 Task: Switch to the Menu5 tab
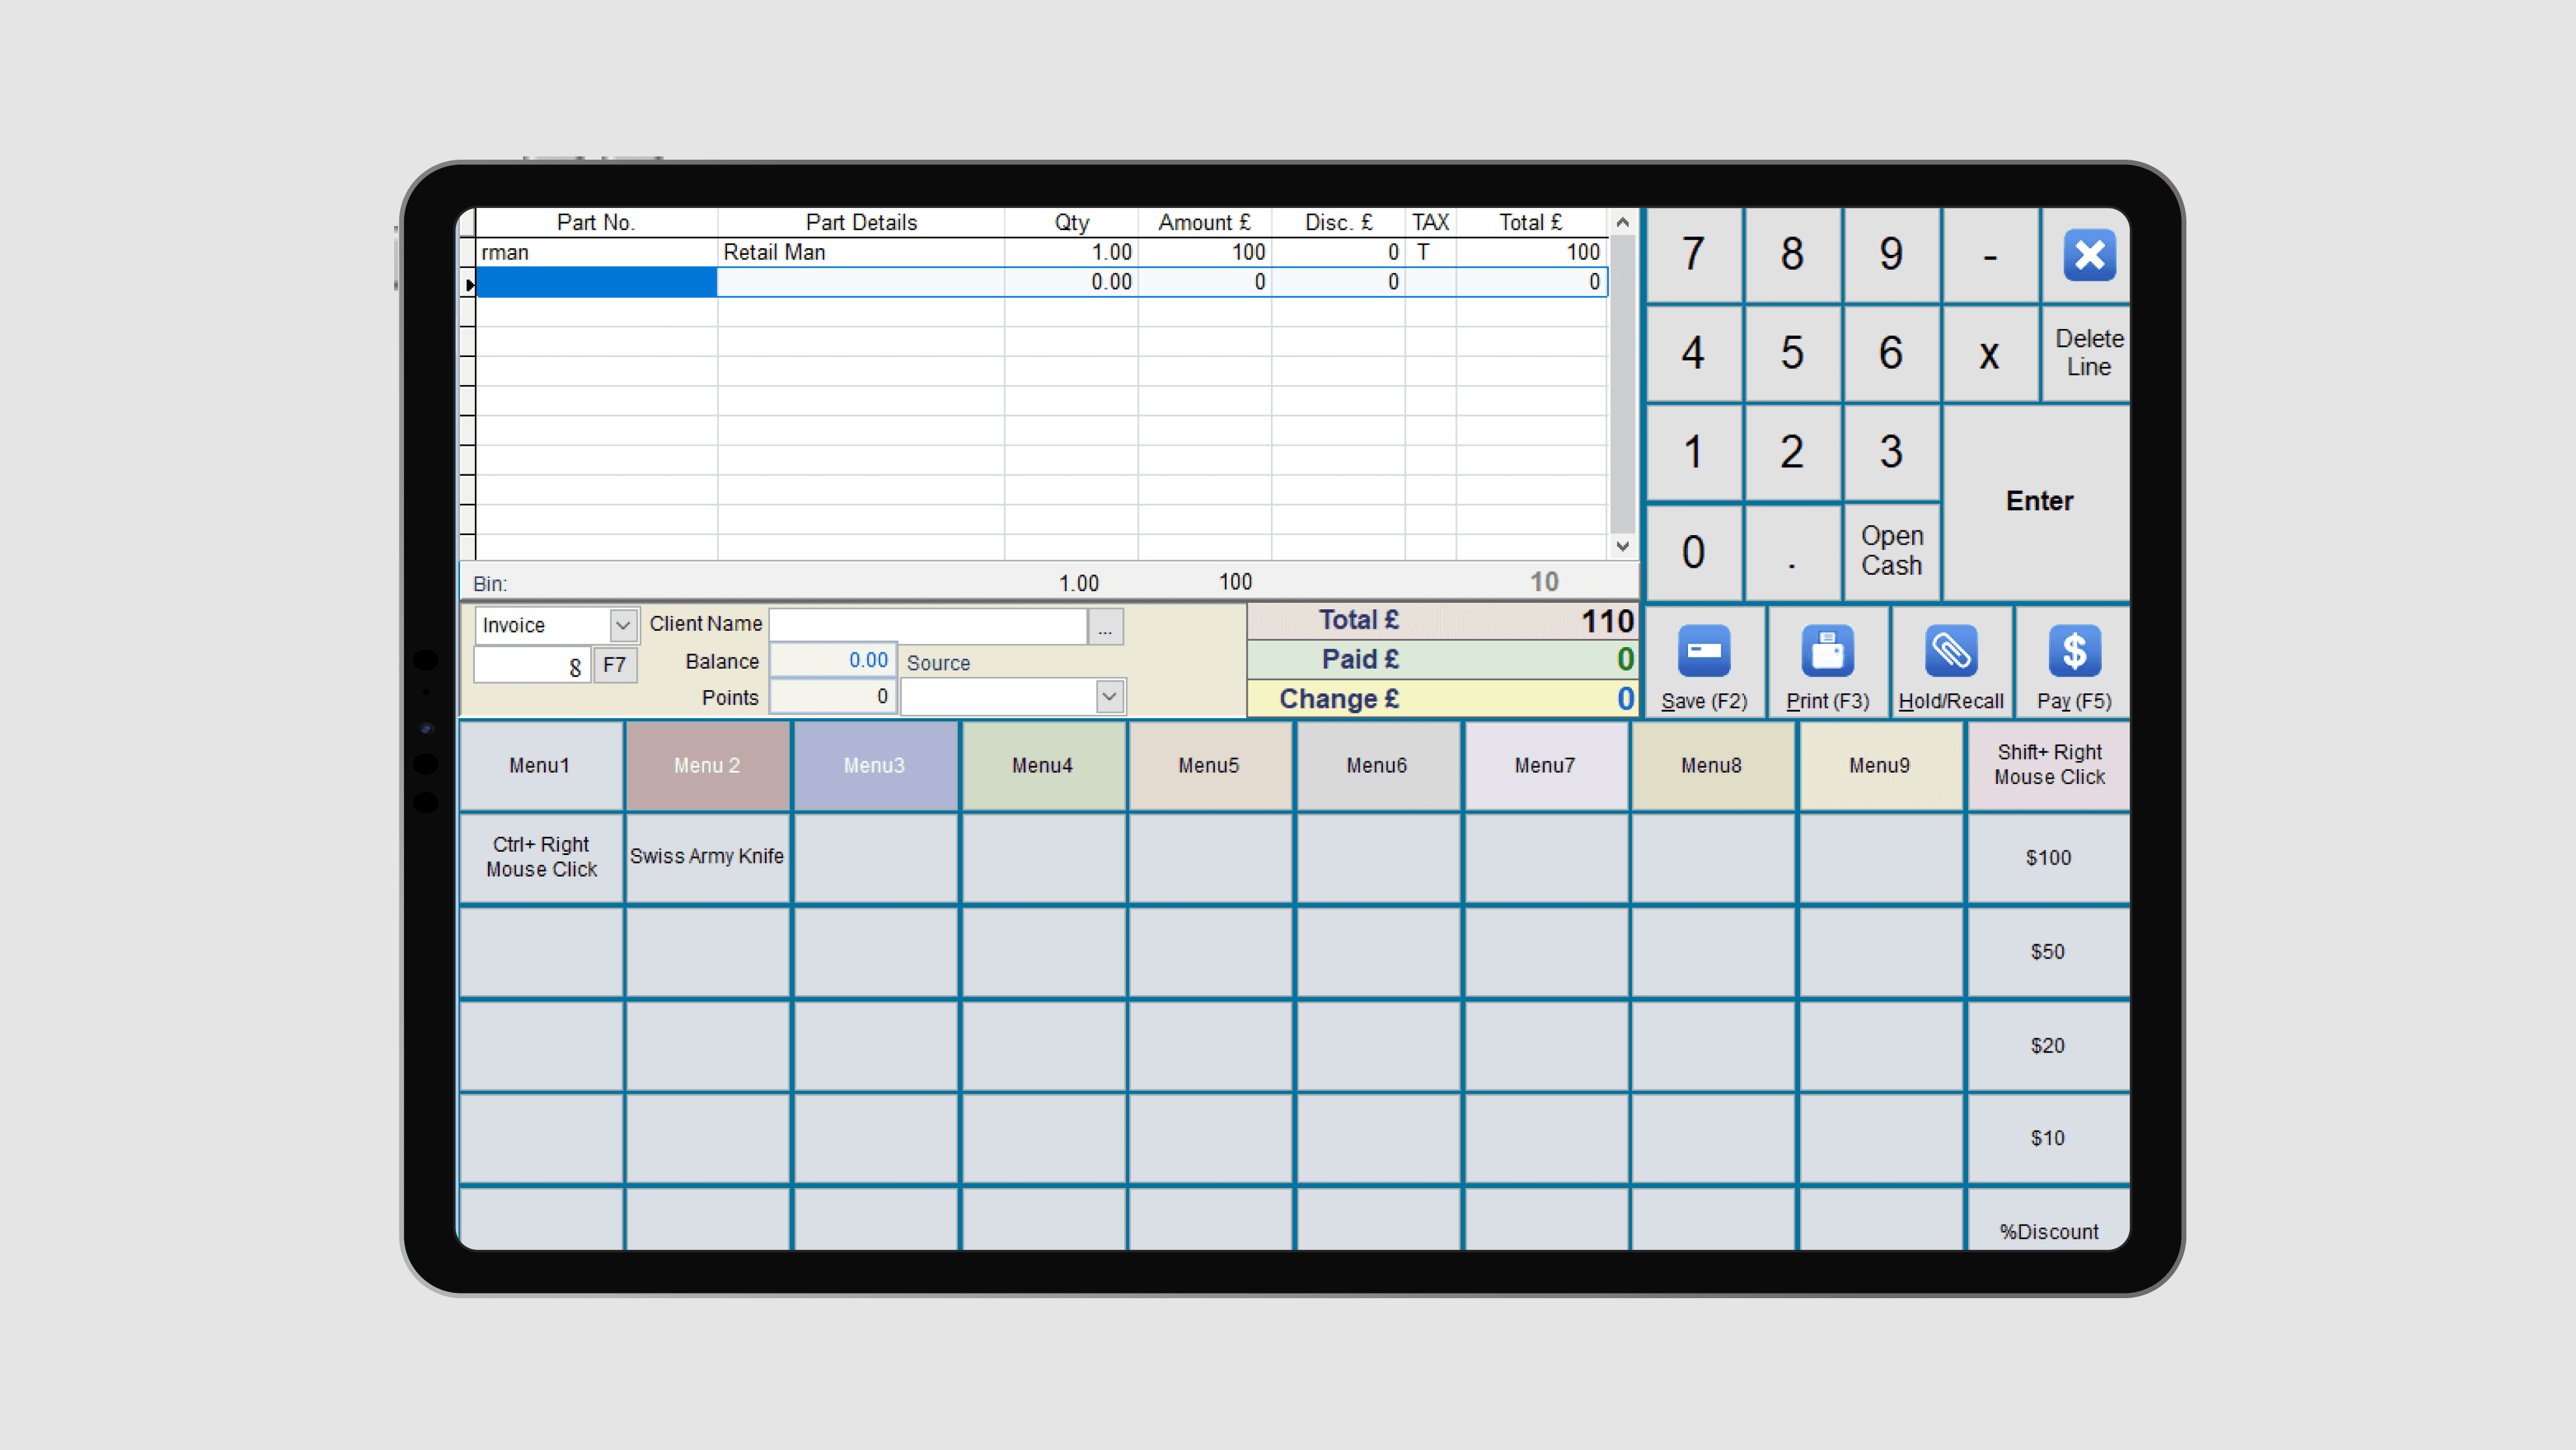pyautogui.click(x=1208, y=766)
